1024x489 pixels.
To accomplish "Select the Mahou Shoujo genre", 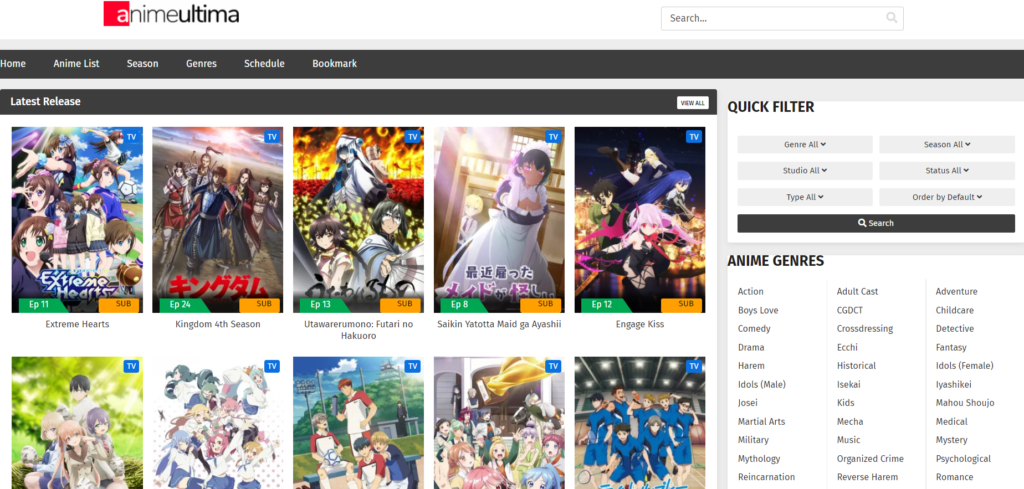I will [965, 403].
